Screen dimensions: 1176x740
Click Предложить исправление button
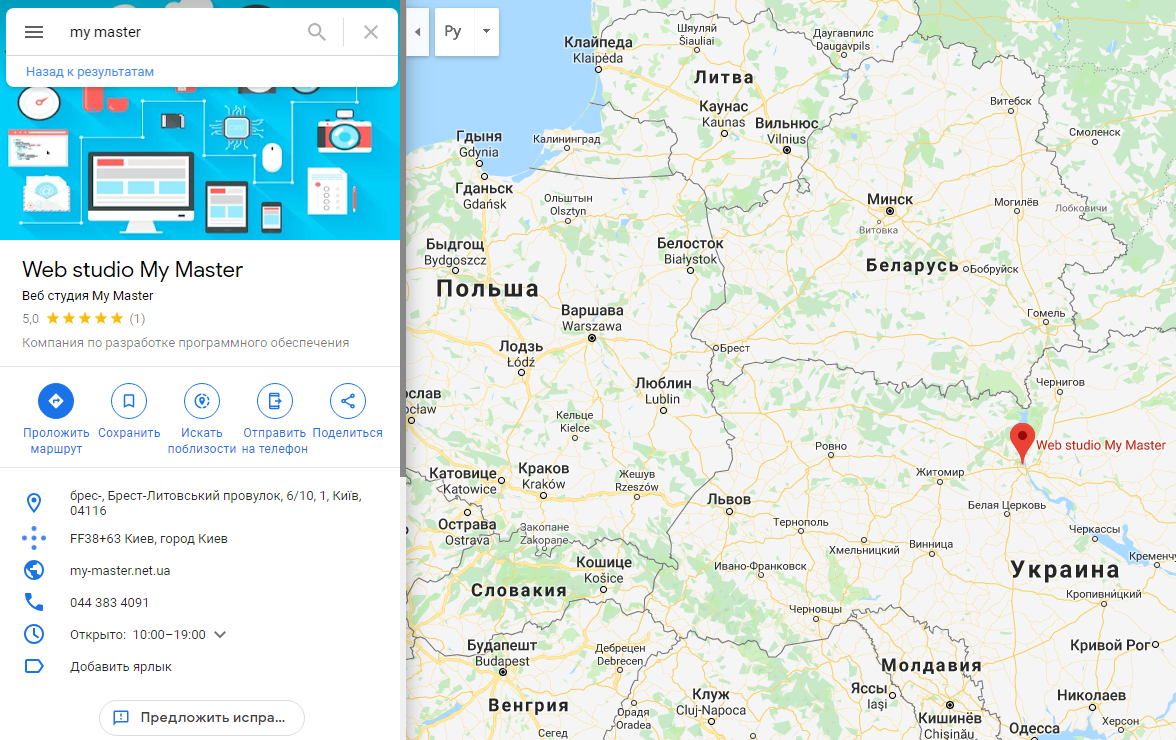pyautogui.click(x=202, y=718)
